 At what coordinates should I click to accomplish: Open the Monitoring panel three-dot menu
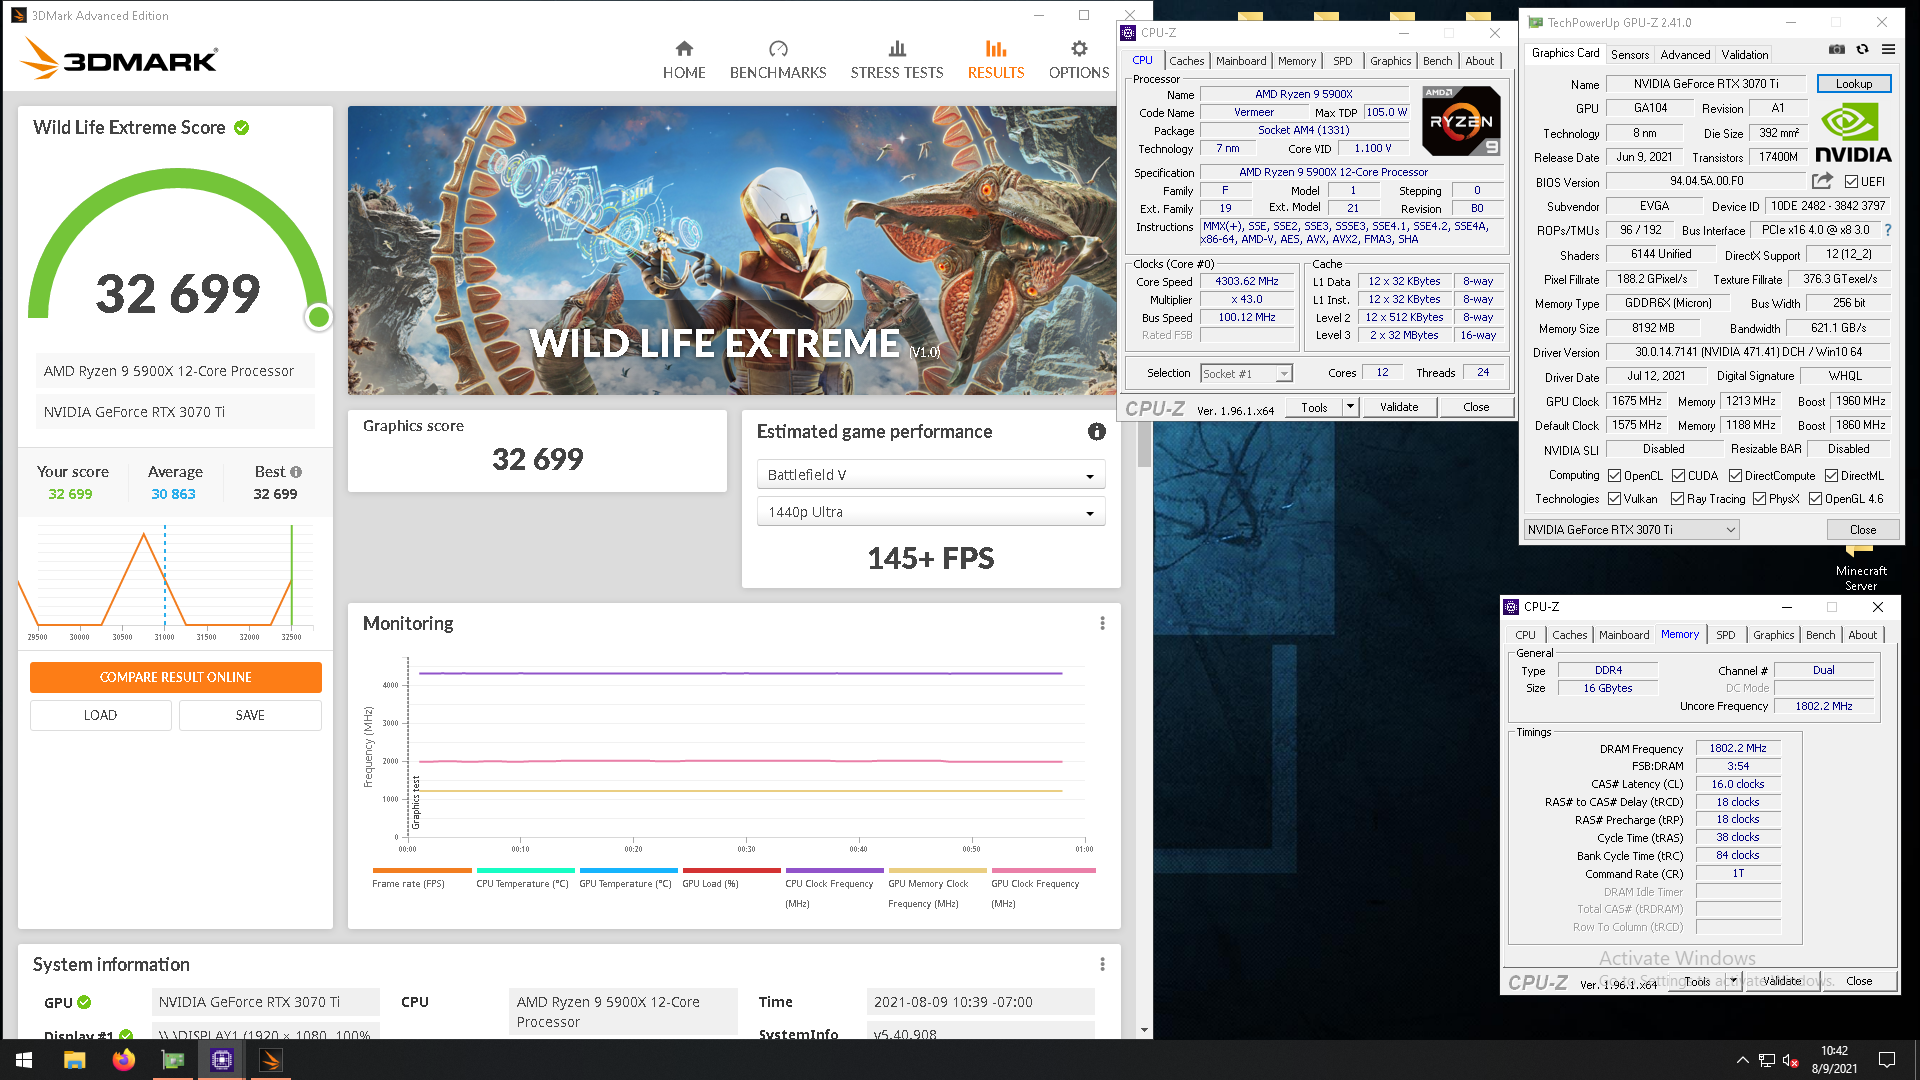(x=1103, y=623)
